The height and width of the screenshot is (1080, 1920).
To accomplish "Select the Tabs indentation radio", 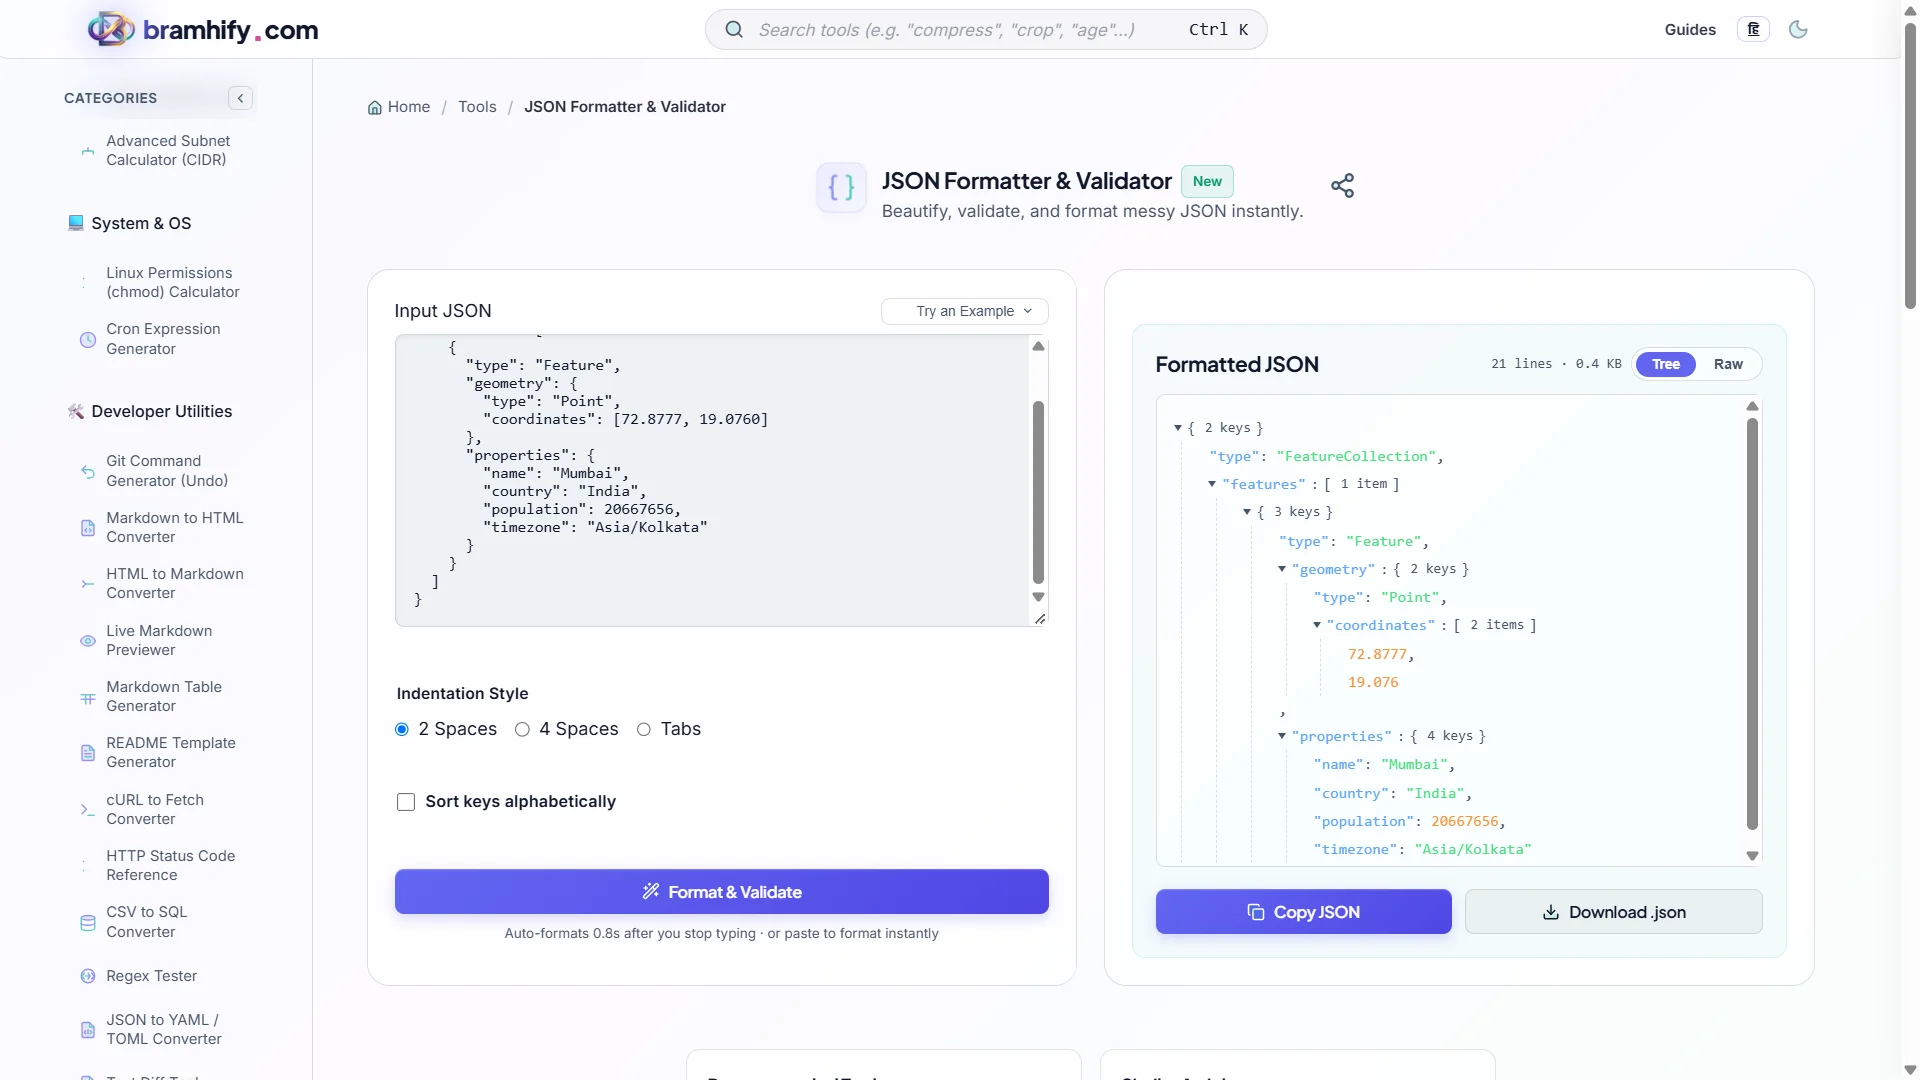I will 644,730.
